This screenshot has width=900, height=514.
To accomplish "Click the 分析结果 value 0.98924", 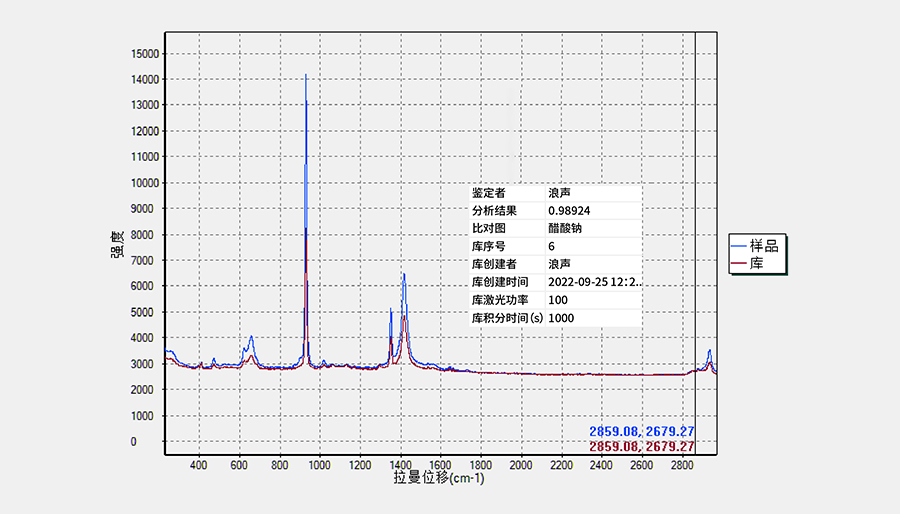I will (x=569, y=211).
